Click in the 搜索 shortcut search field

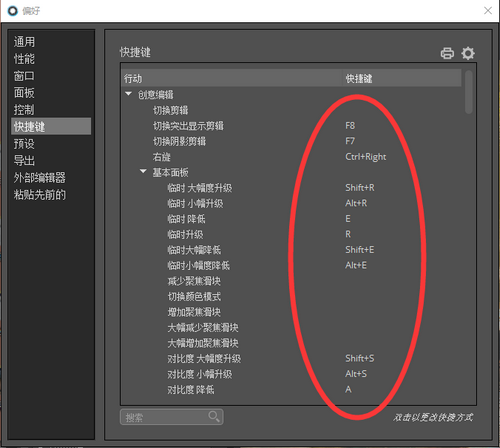(171, 417)
